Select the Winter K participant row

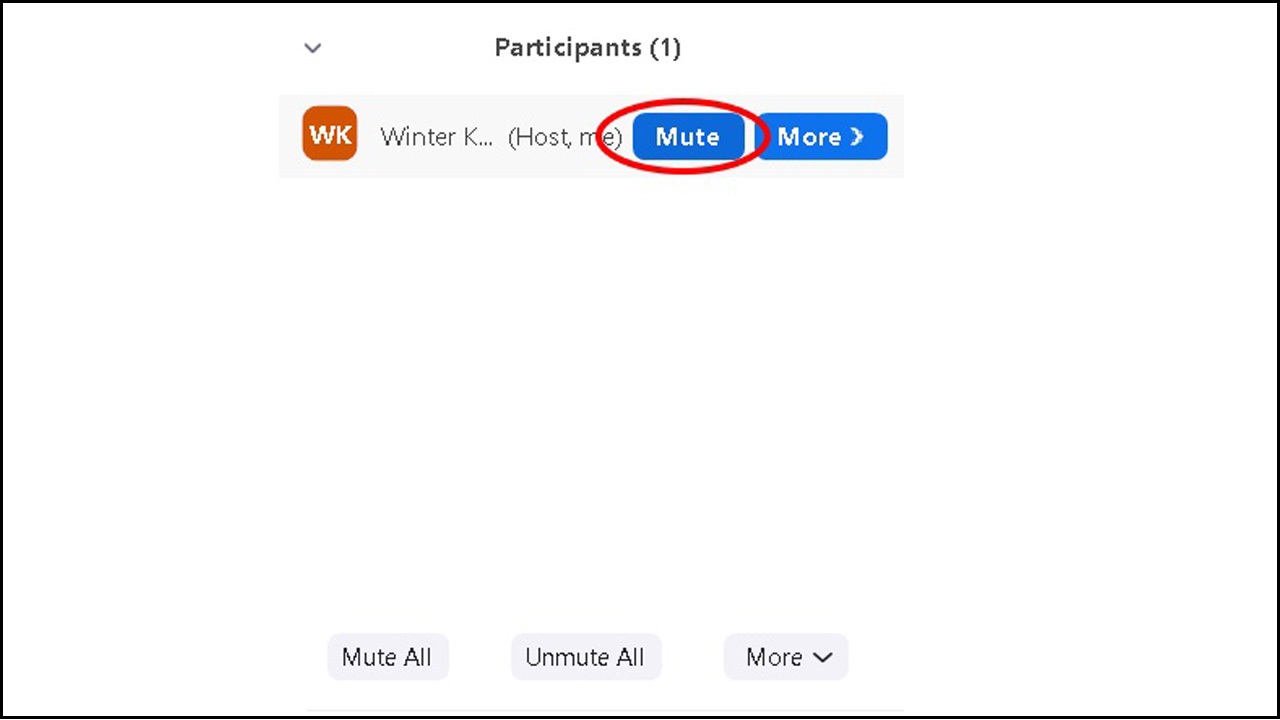(591, 136)
